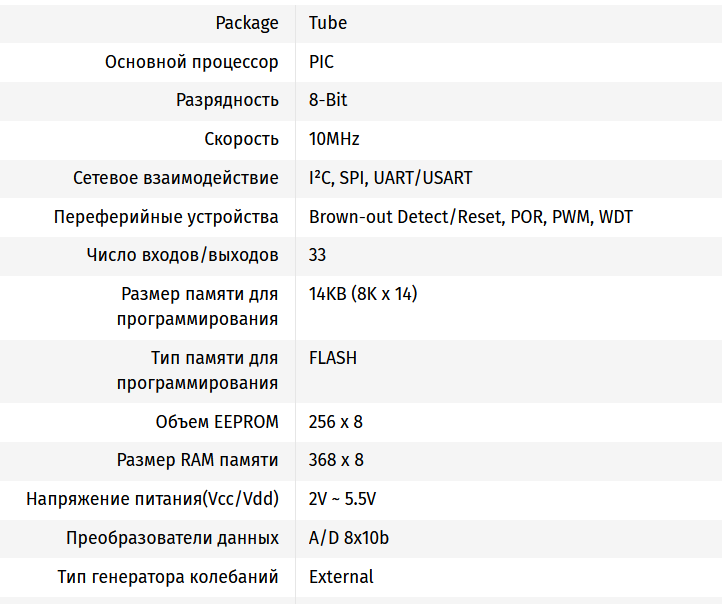Click the "Package" row label

[x=247, y=23]
